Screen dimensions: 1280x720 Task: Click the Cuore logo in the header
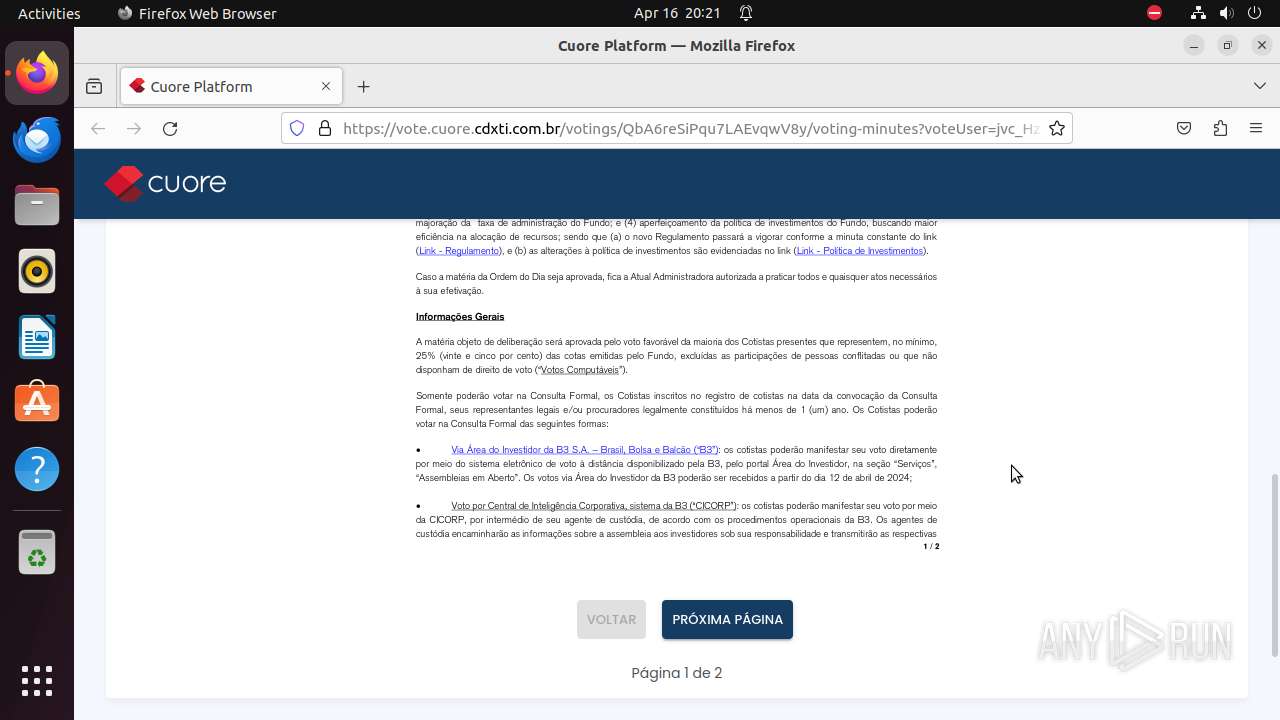pos(165,184)
